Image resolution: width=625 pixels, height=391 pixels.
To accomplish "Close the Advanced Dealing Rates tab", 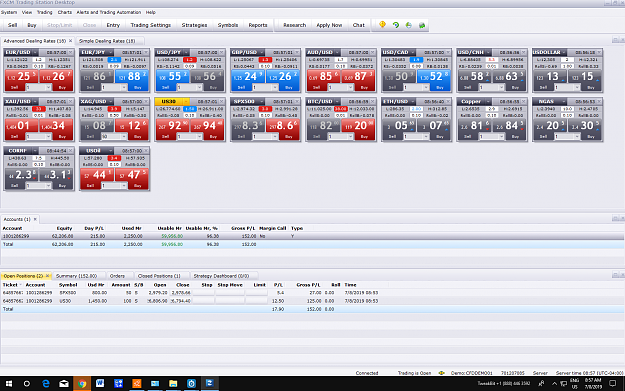I will coord(71,41).
